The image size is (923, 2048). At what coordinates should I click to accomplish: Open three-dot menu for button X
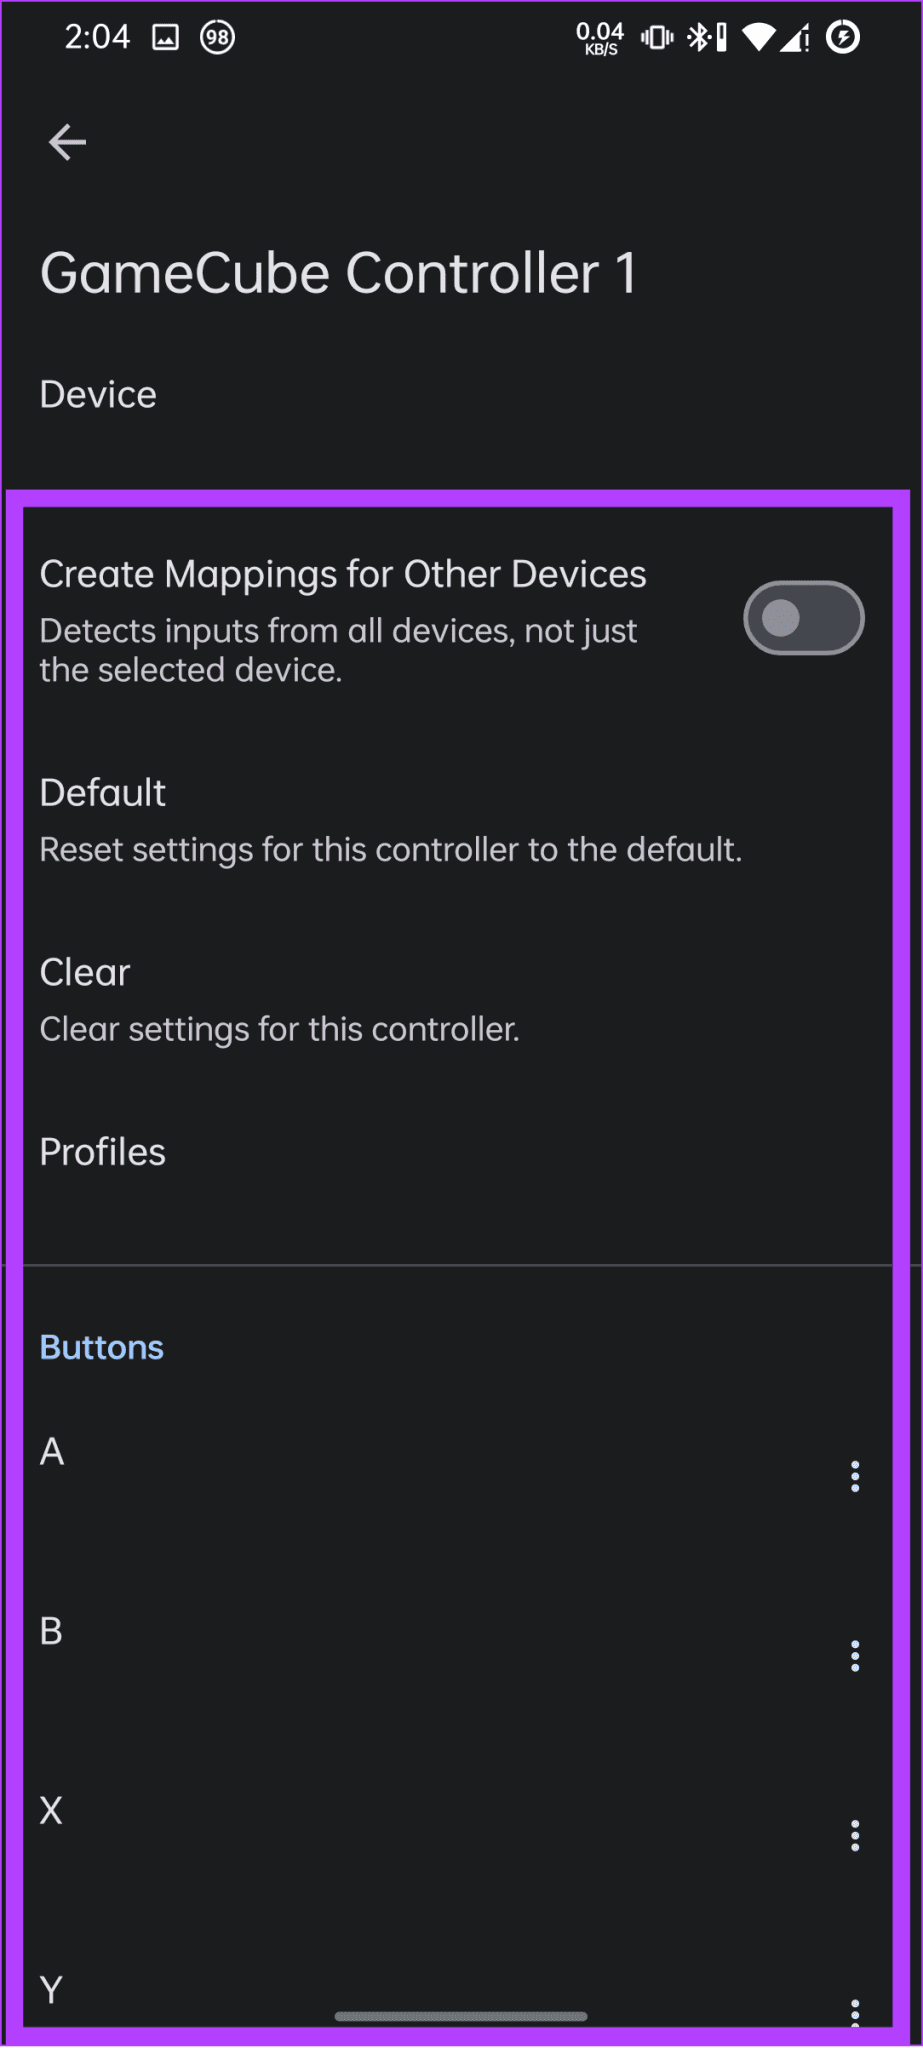click(854, 1835)
